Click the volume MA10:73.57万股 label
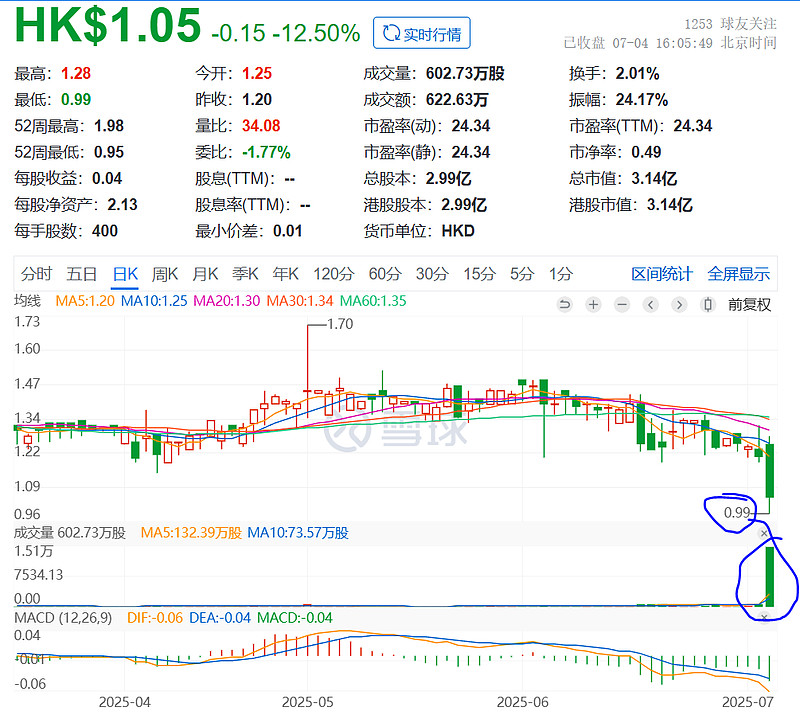Image resolution: width=800 pixels, height=723 pixels. (298, 533)
